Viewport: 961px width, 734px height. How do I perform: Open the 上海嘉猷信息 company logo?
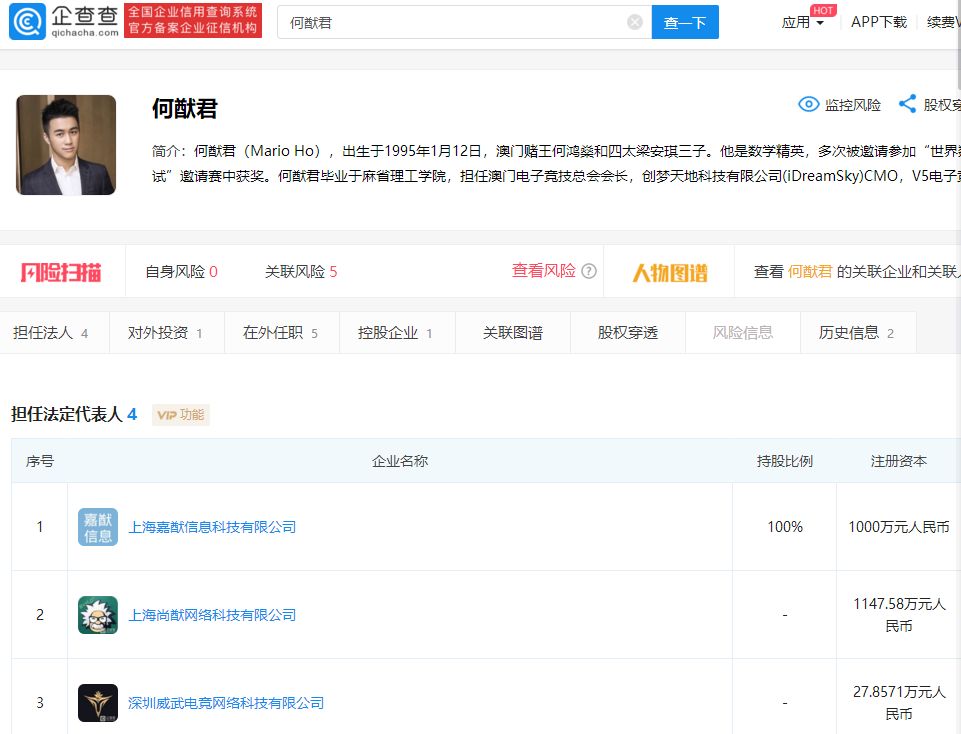pyautogui.click(x=98, y=527)
